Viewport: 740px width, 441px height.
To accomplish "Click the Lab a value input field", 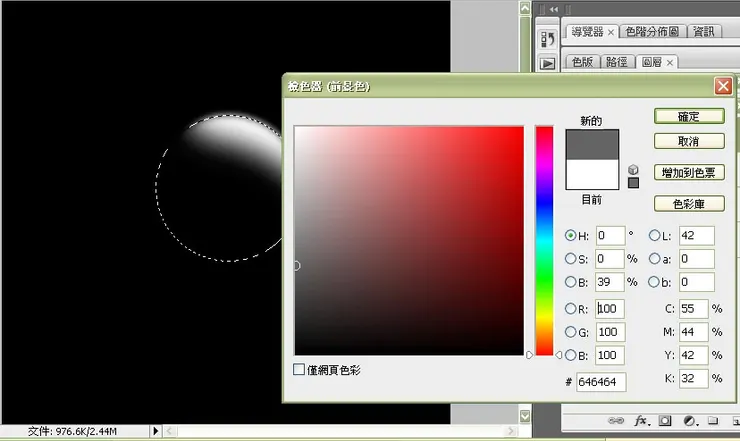I will 697,258.
